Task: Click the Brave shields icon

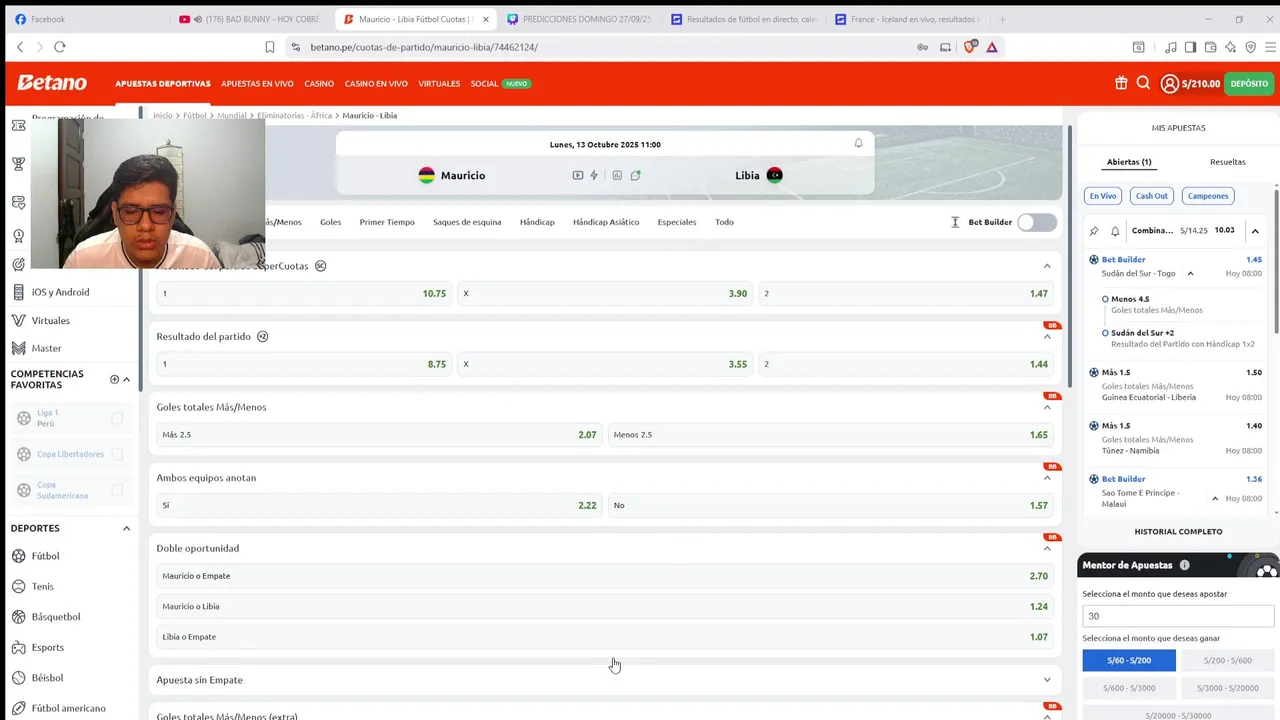Action: [970, 47]
